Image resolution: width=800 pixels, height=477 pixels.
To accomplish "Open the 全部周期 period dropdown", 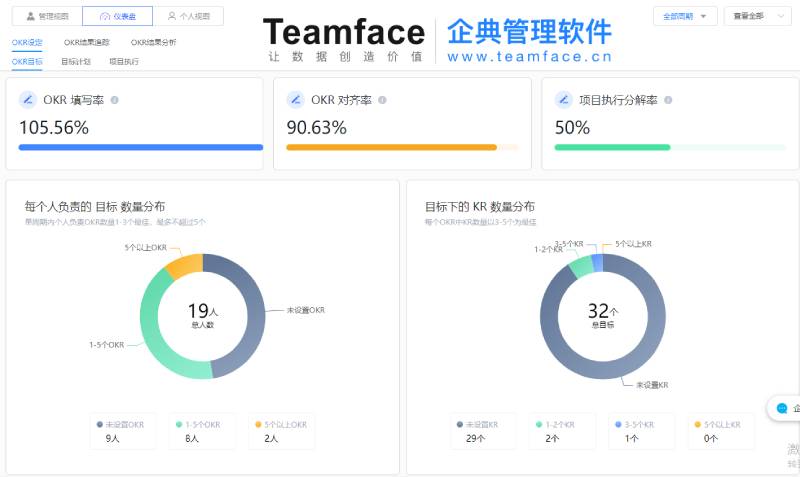I will coord(685,16).
